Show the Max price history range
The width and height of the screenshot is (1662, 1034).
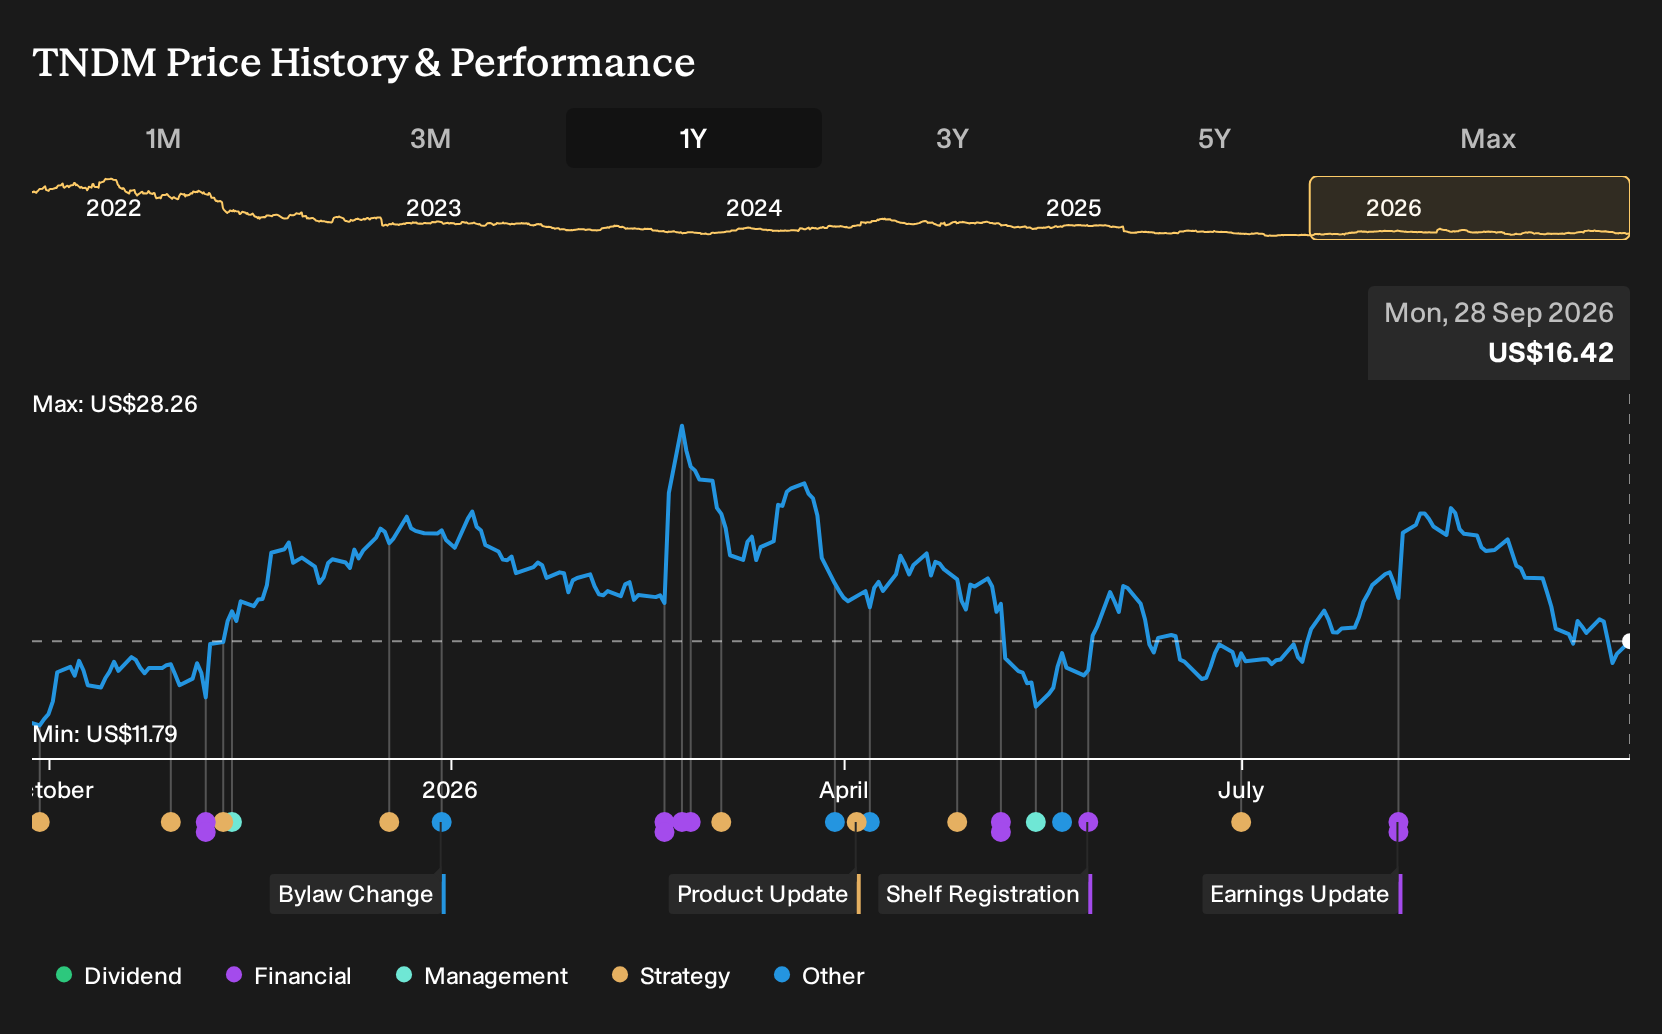[x=1488, y=138]
